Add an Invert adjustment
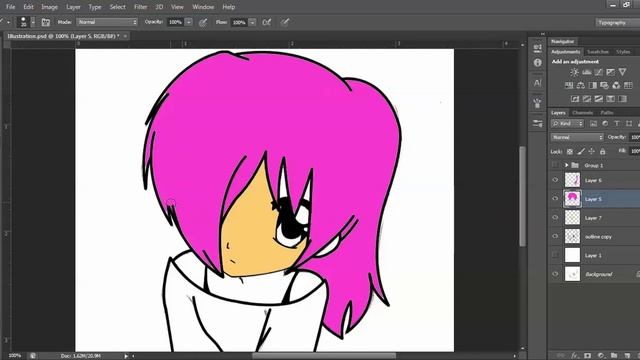The width and height of the screenshot is (640, 360). [575, 99]
